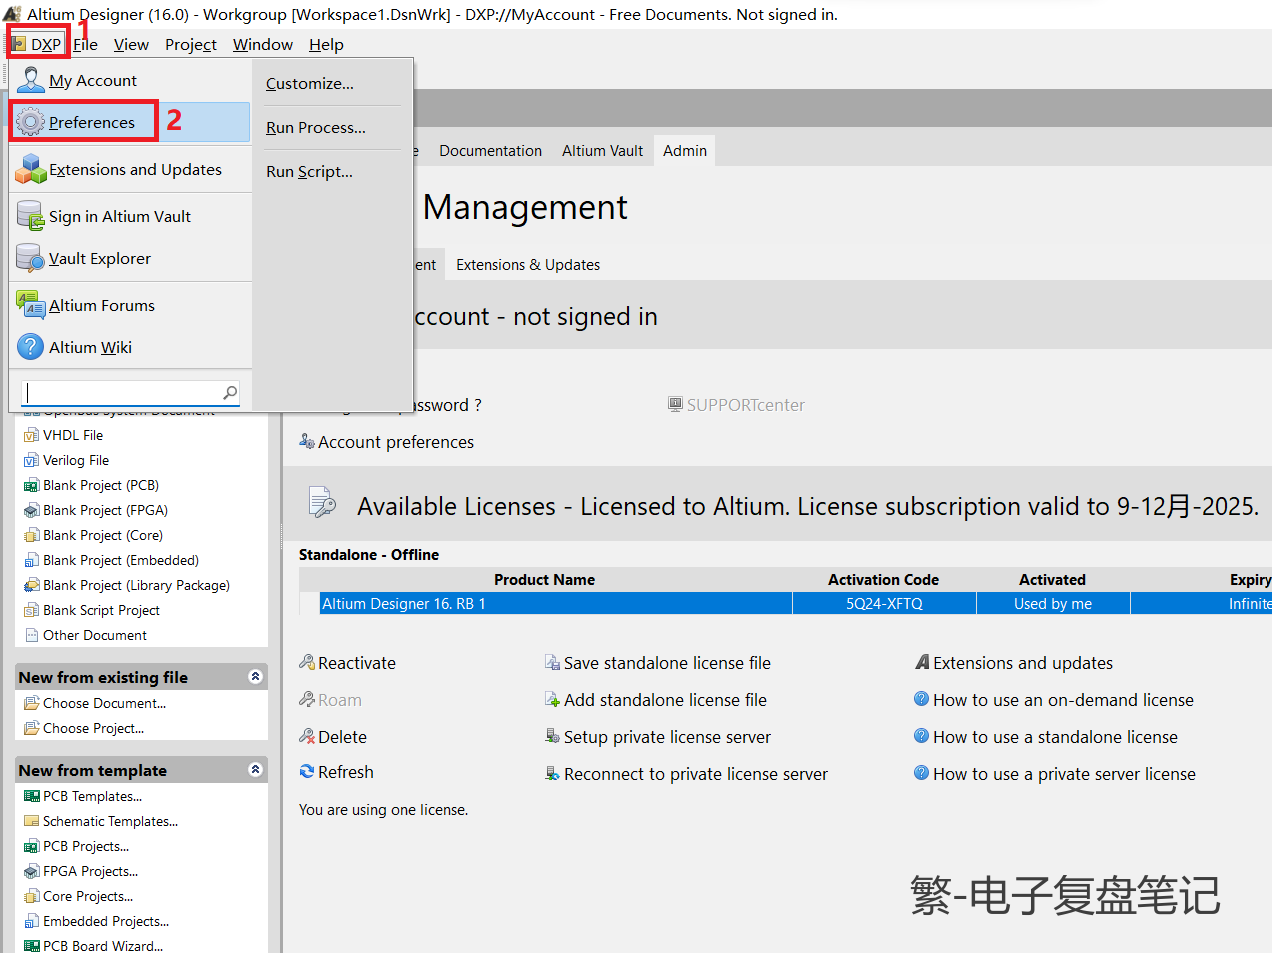Create Blank Project (Core)

93,535
